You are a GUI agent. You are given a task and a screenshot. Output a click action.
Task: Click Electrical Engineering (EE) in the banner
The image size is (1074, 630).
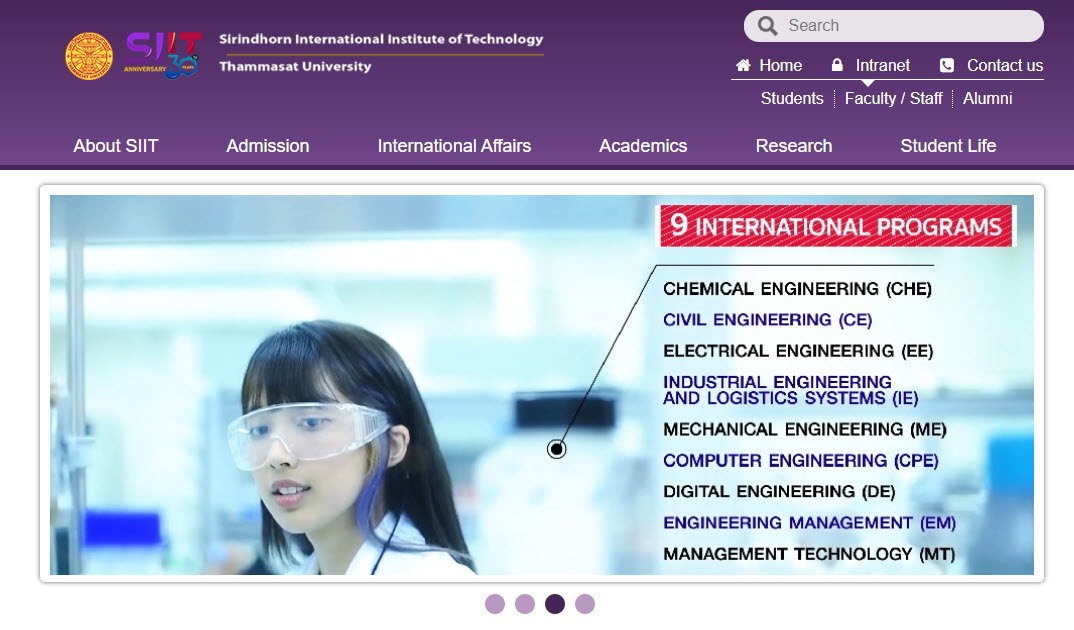click(x=798, y=351)
